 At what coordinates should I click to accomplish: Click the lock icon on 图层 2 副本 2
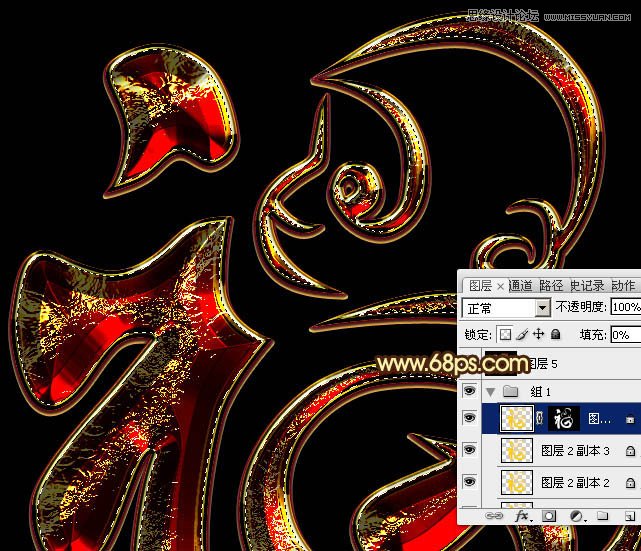pyautogui.click(x=630, y=483)
